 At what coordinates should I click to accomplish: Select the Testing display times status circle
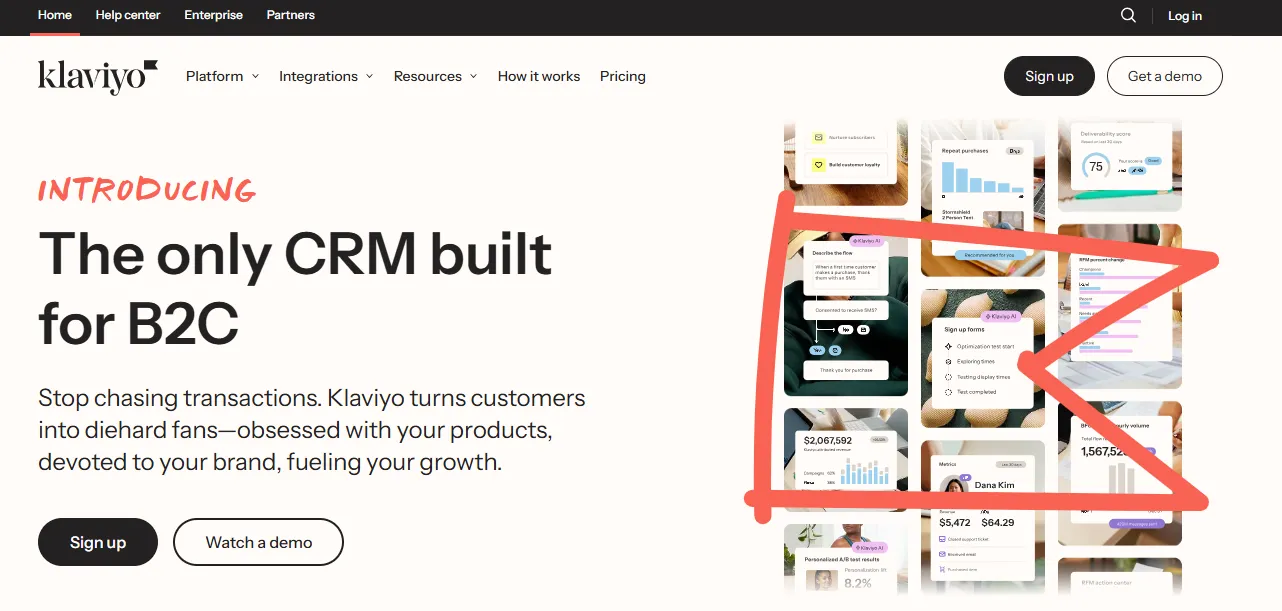click(x=948, y=377)
